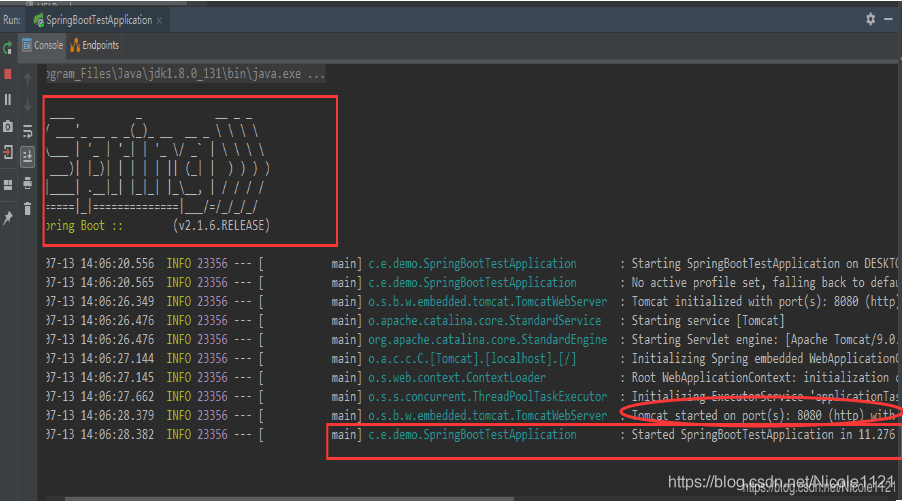Viewport: 903px width, 501px height.
Task: Click the 14:06:28.382 timestamp in the last log line
Action: click(117, 435)
